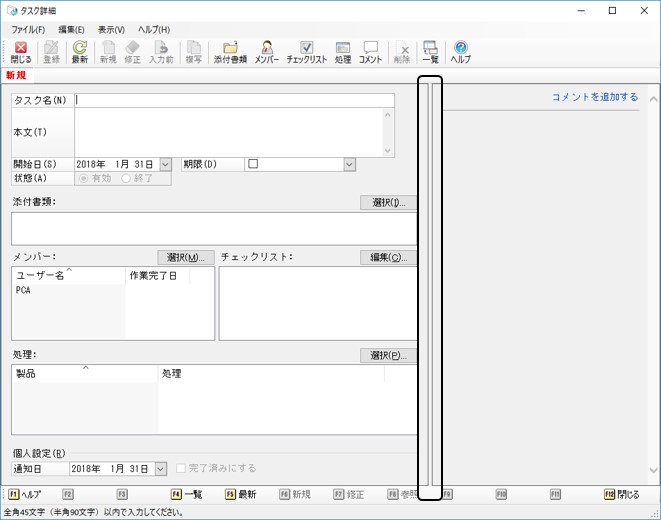This screenshot has width=661, height=520.
Task: Click the コメントを追加する link
Action: (x=595, y=97)
